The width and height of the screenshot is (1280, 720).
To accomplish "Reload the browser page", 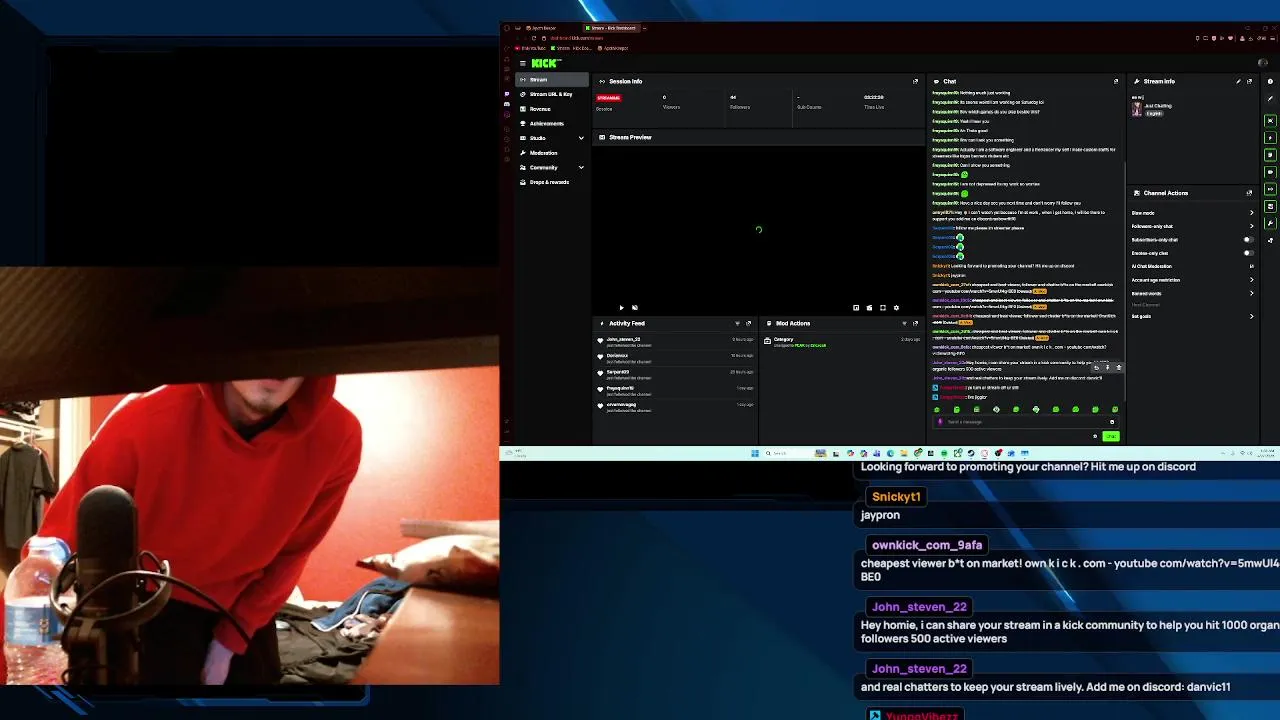I will coord(533,38).
